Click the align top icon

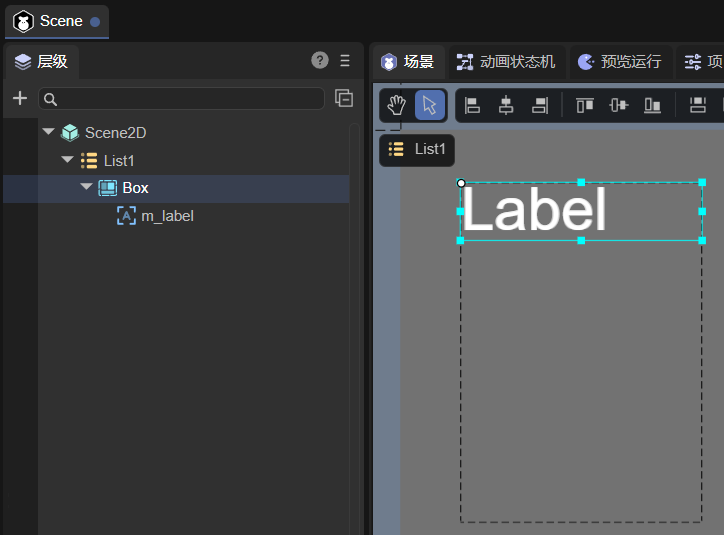584,105
